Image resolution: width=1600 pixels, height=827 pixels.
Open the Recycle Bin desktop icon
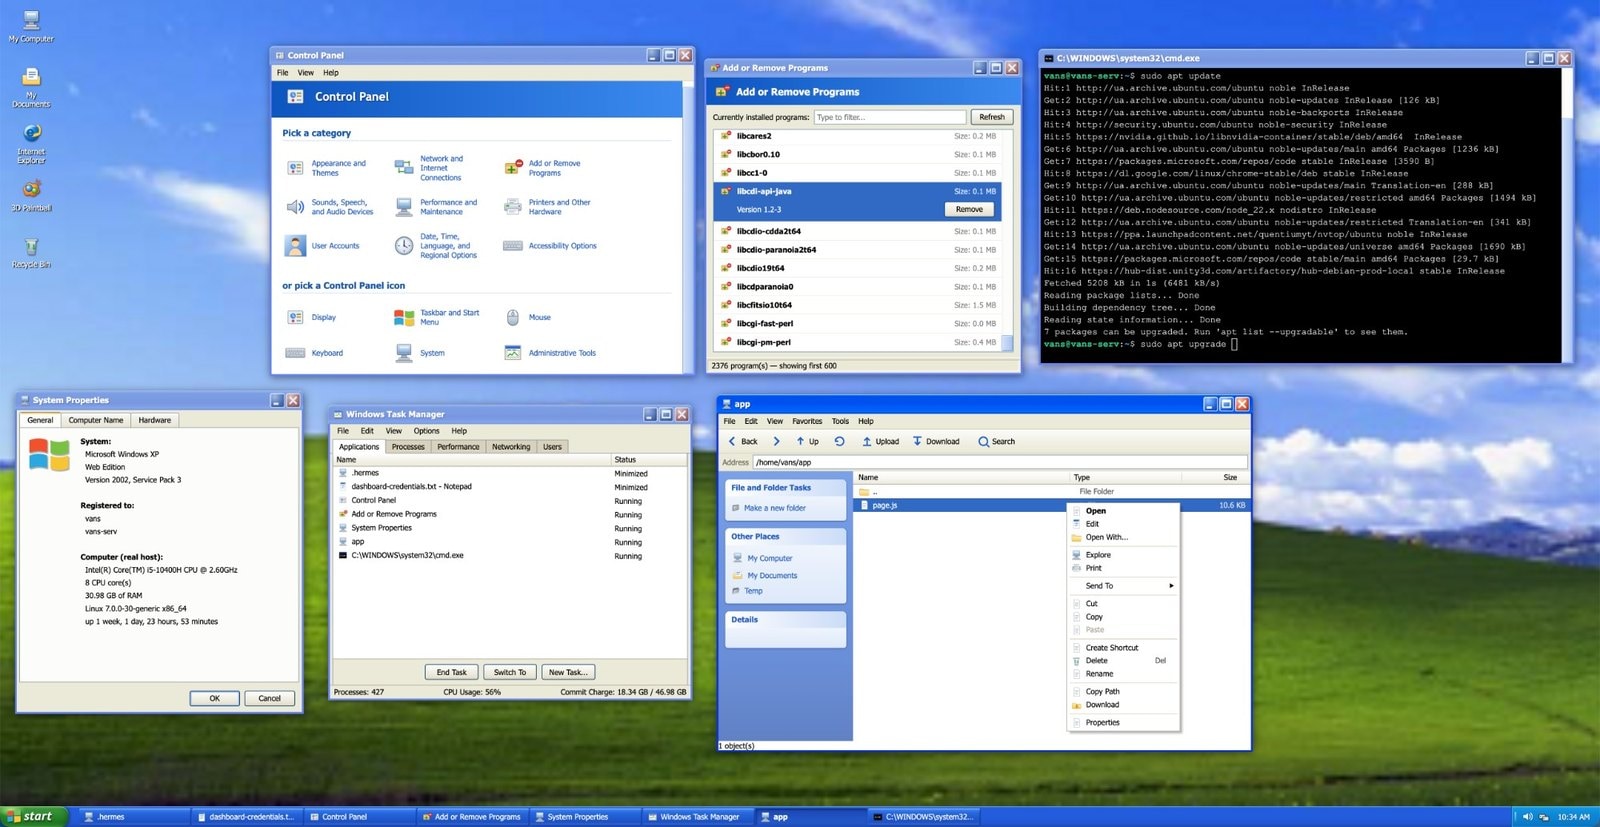click(x=32, y=246)
